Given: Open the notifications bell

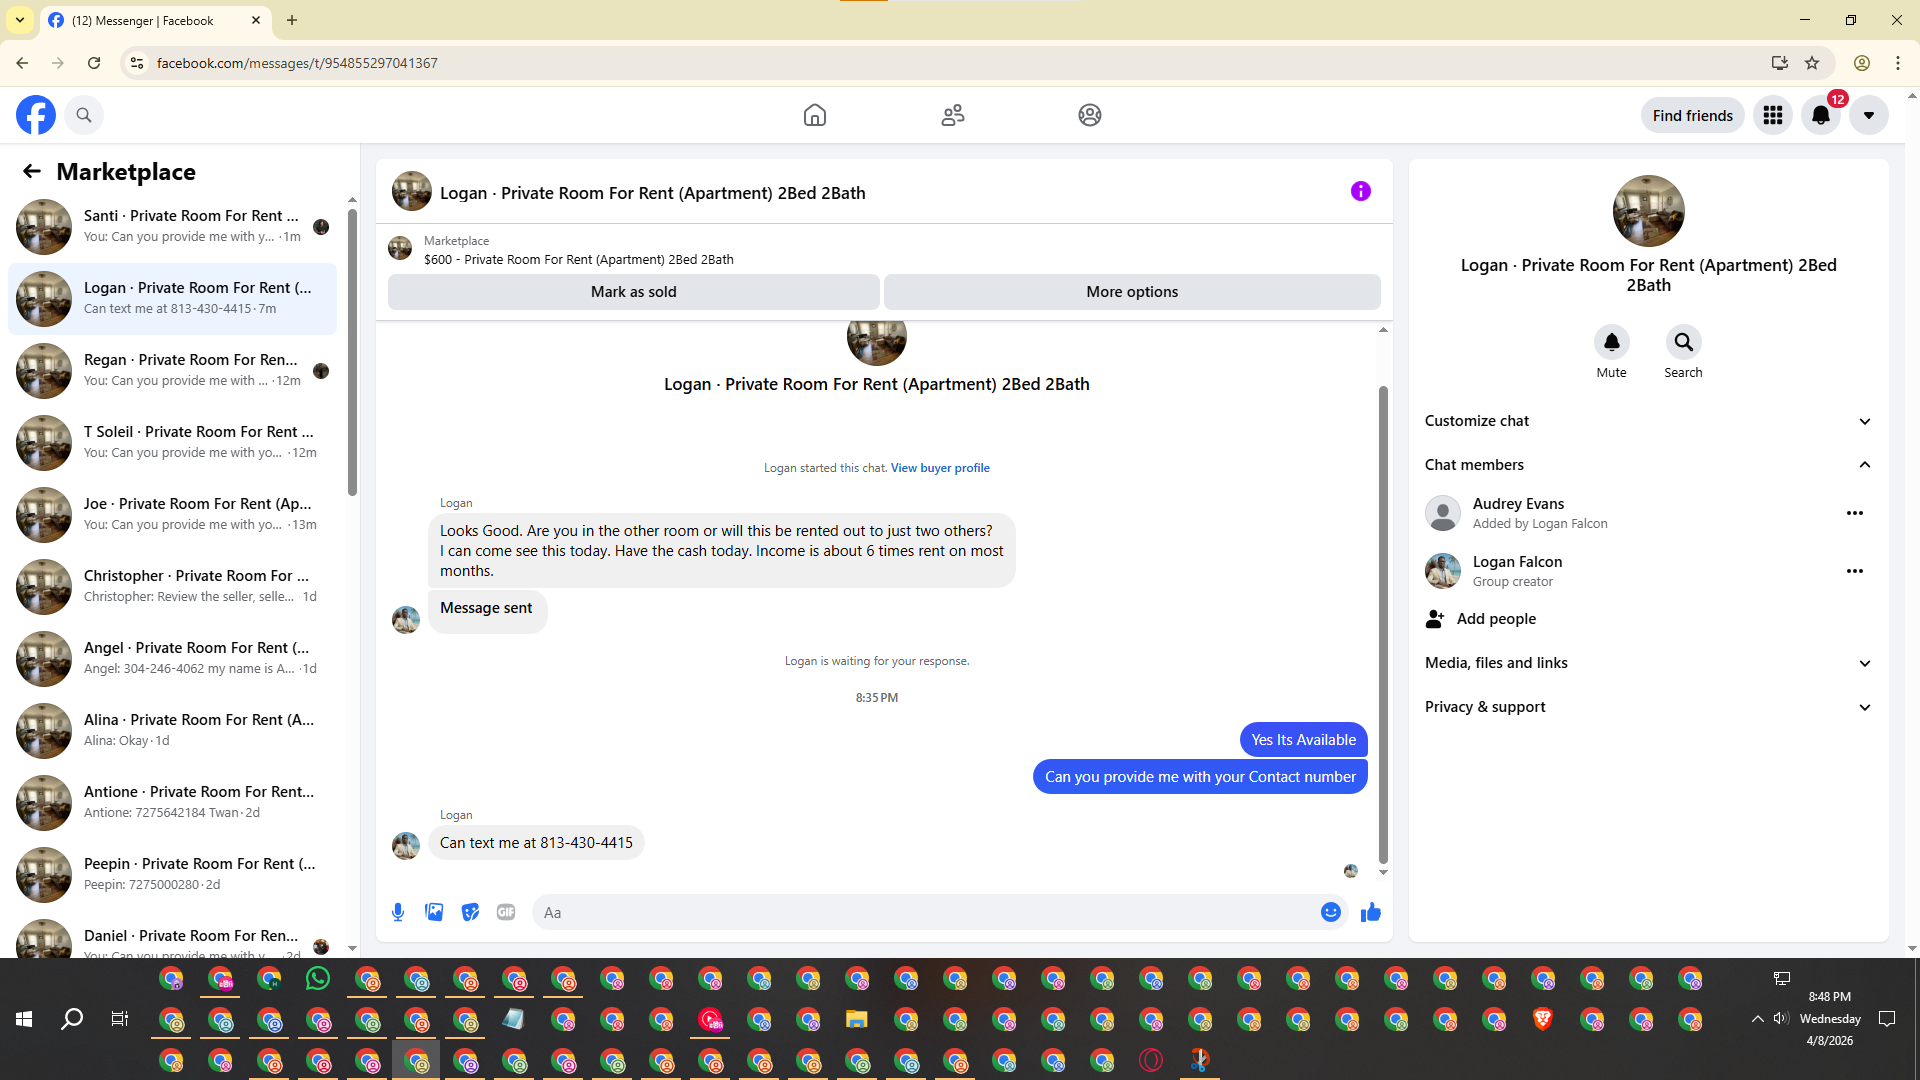Looking at the screenshot, I should (x=1820, y=115).
